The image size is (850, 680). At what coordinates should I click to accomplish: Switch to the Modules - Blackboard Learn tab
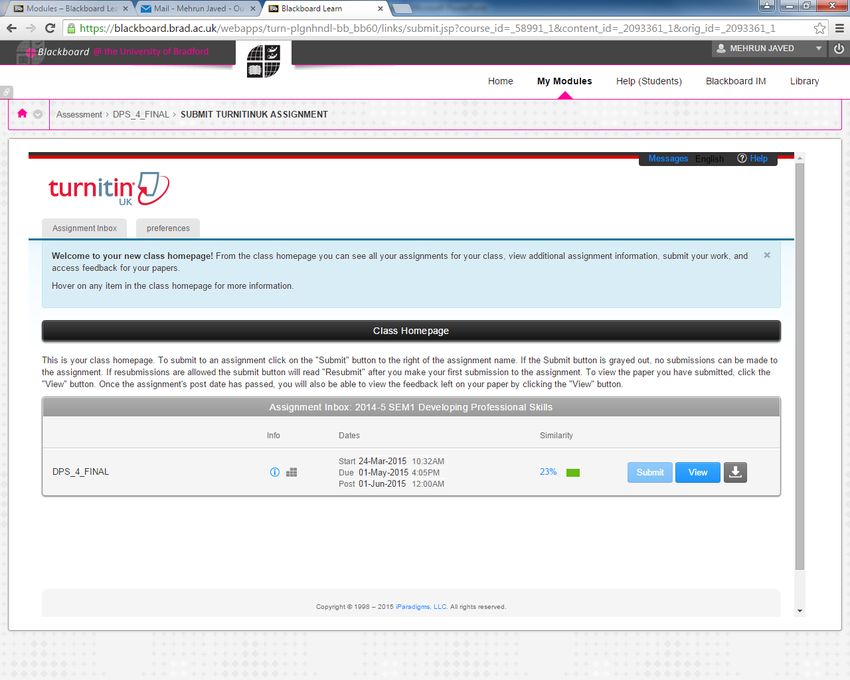[x=70, y=9]
